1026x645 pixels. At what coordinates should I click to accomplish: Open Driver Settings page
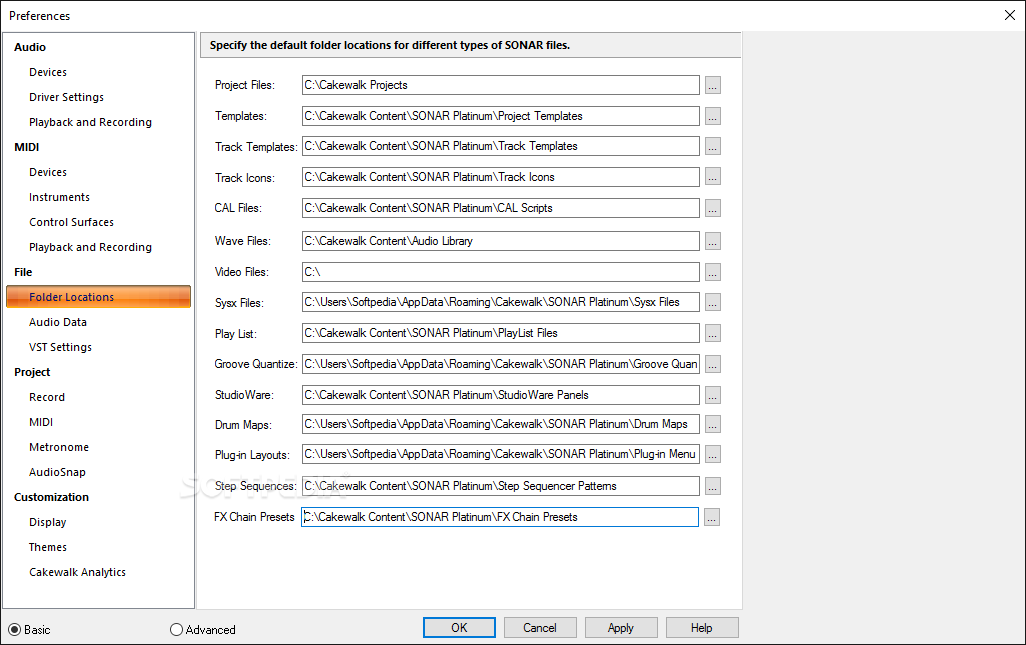(66, 97)
